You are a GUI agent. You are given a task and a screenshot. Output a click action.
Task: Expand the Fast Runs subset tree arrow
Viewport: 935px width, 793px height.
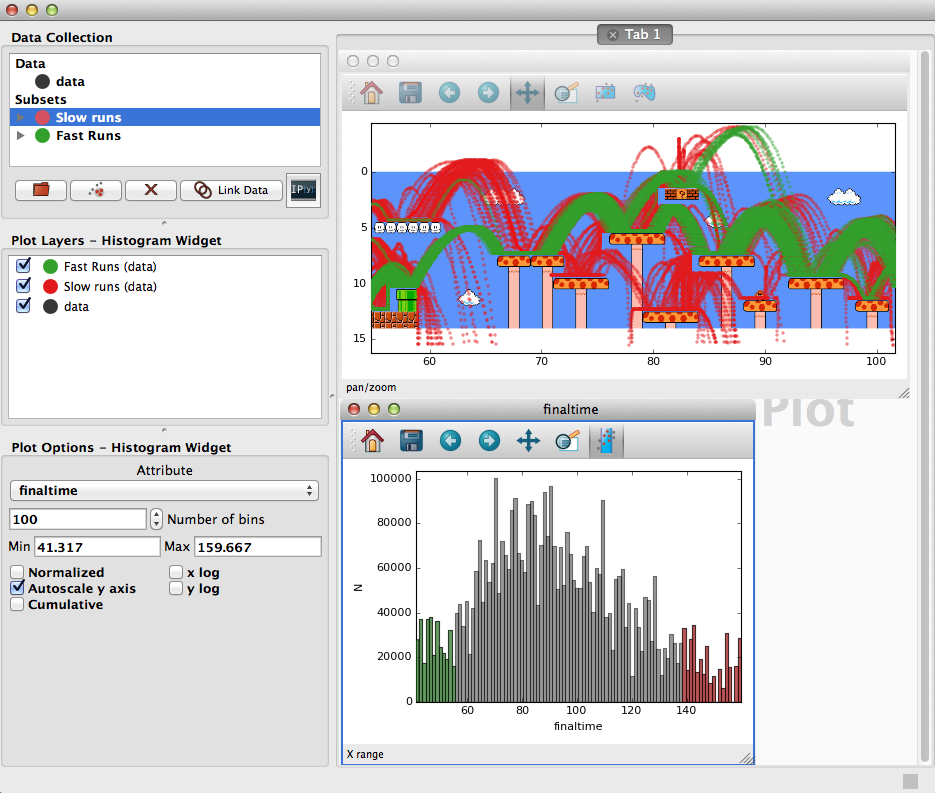tap(21, 135)
